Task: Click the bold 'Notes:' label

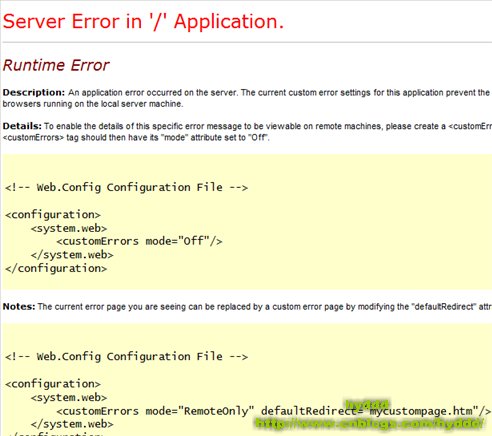Action: coord(19,306)
